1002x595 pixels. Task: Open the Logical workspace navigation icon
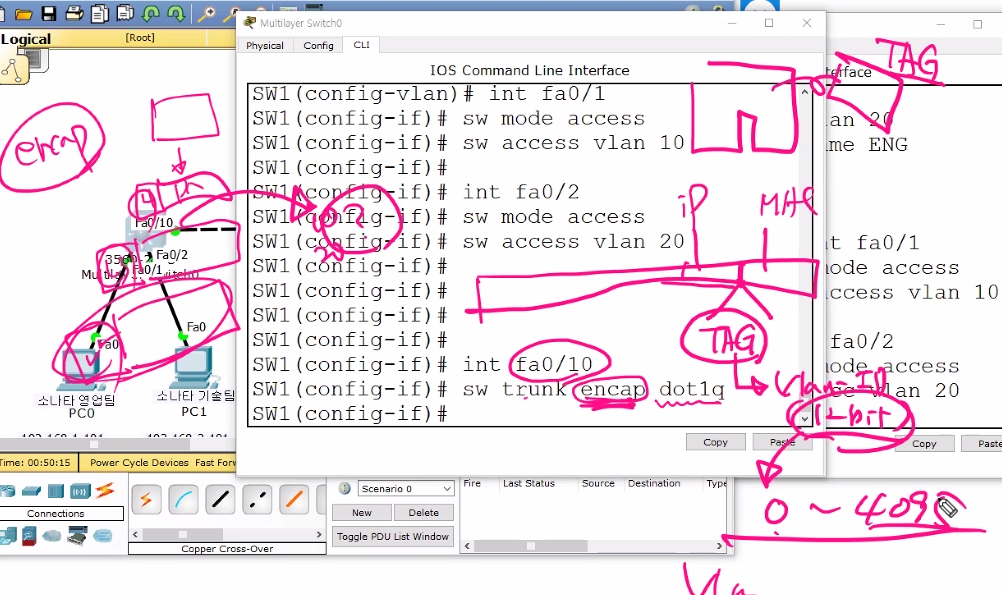coord(14,69)
